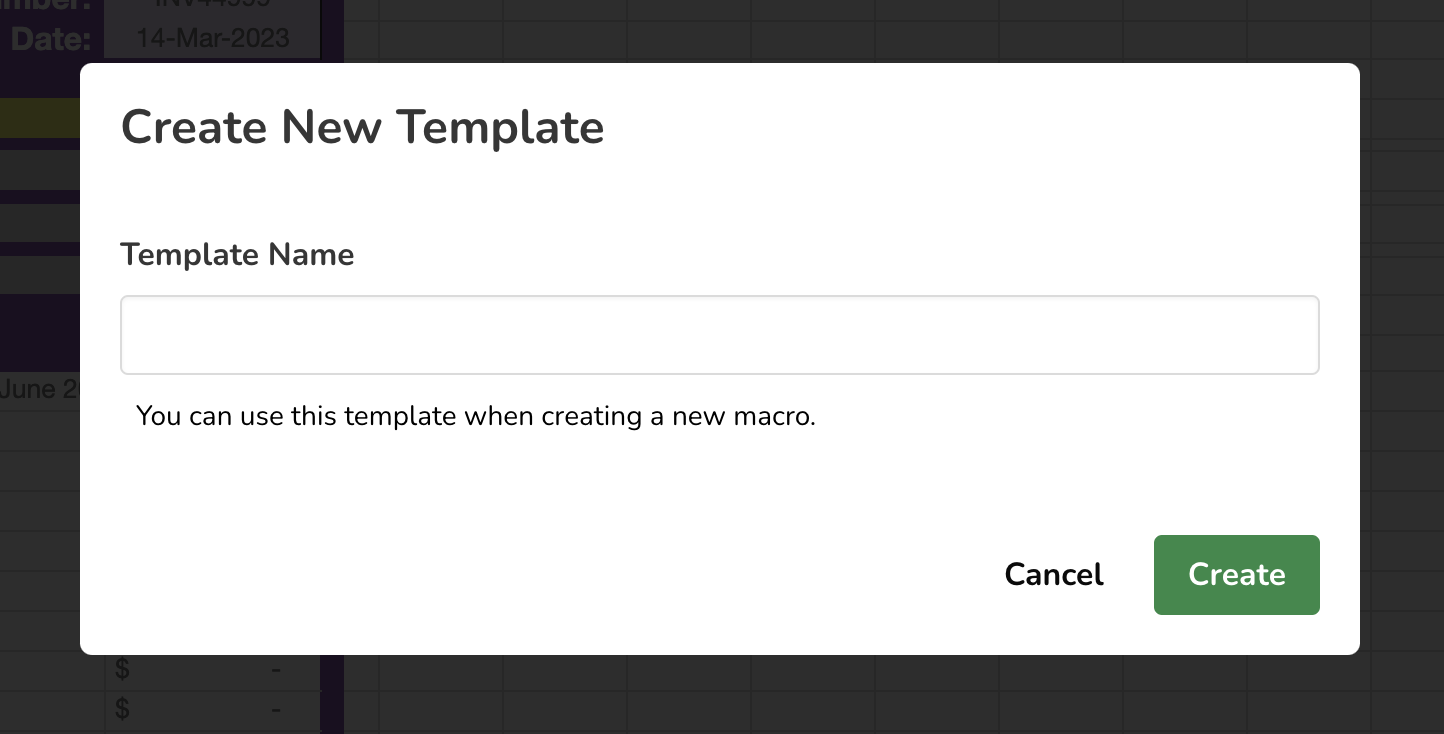The height and width of the screenshot is (734, 1444).
Task: Click the "Create New Template" dialog heading
Action: pos(362,128)
